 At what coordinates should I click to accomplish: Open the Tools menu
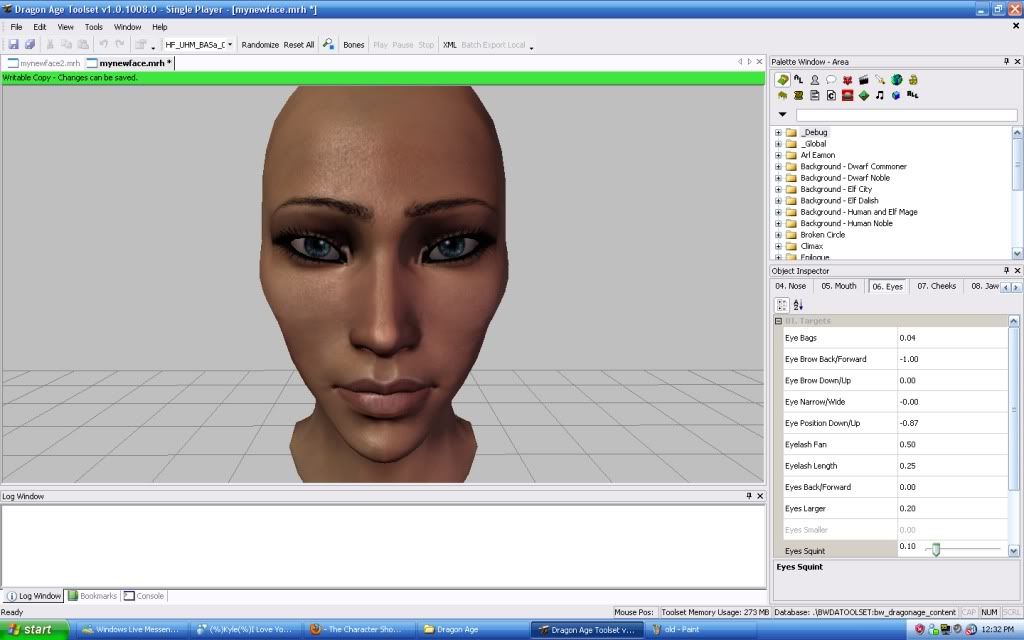pyautogui.click(x=93, y=27)
